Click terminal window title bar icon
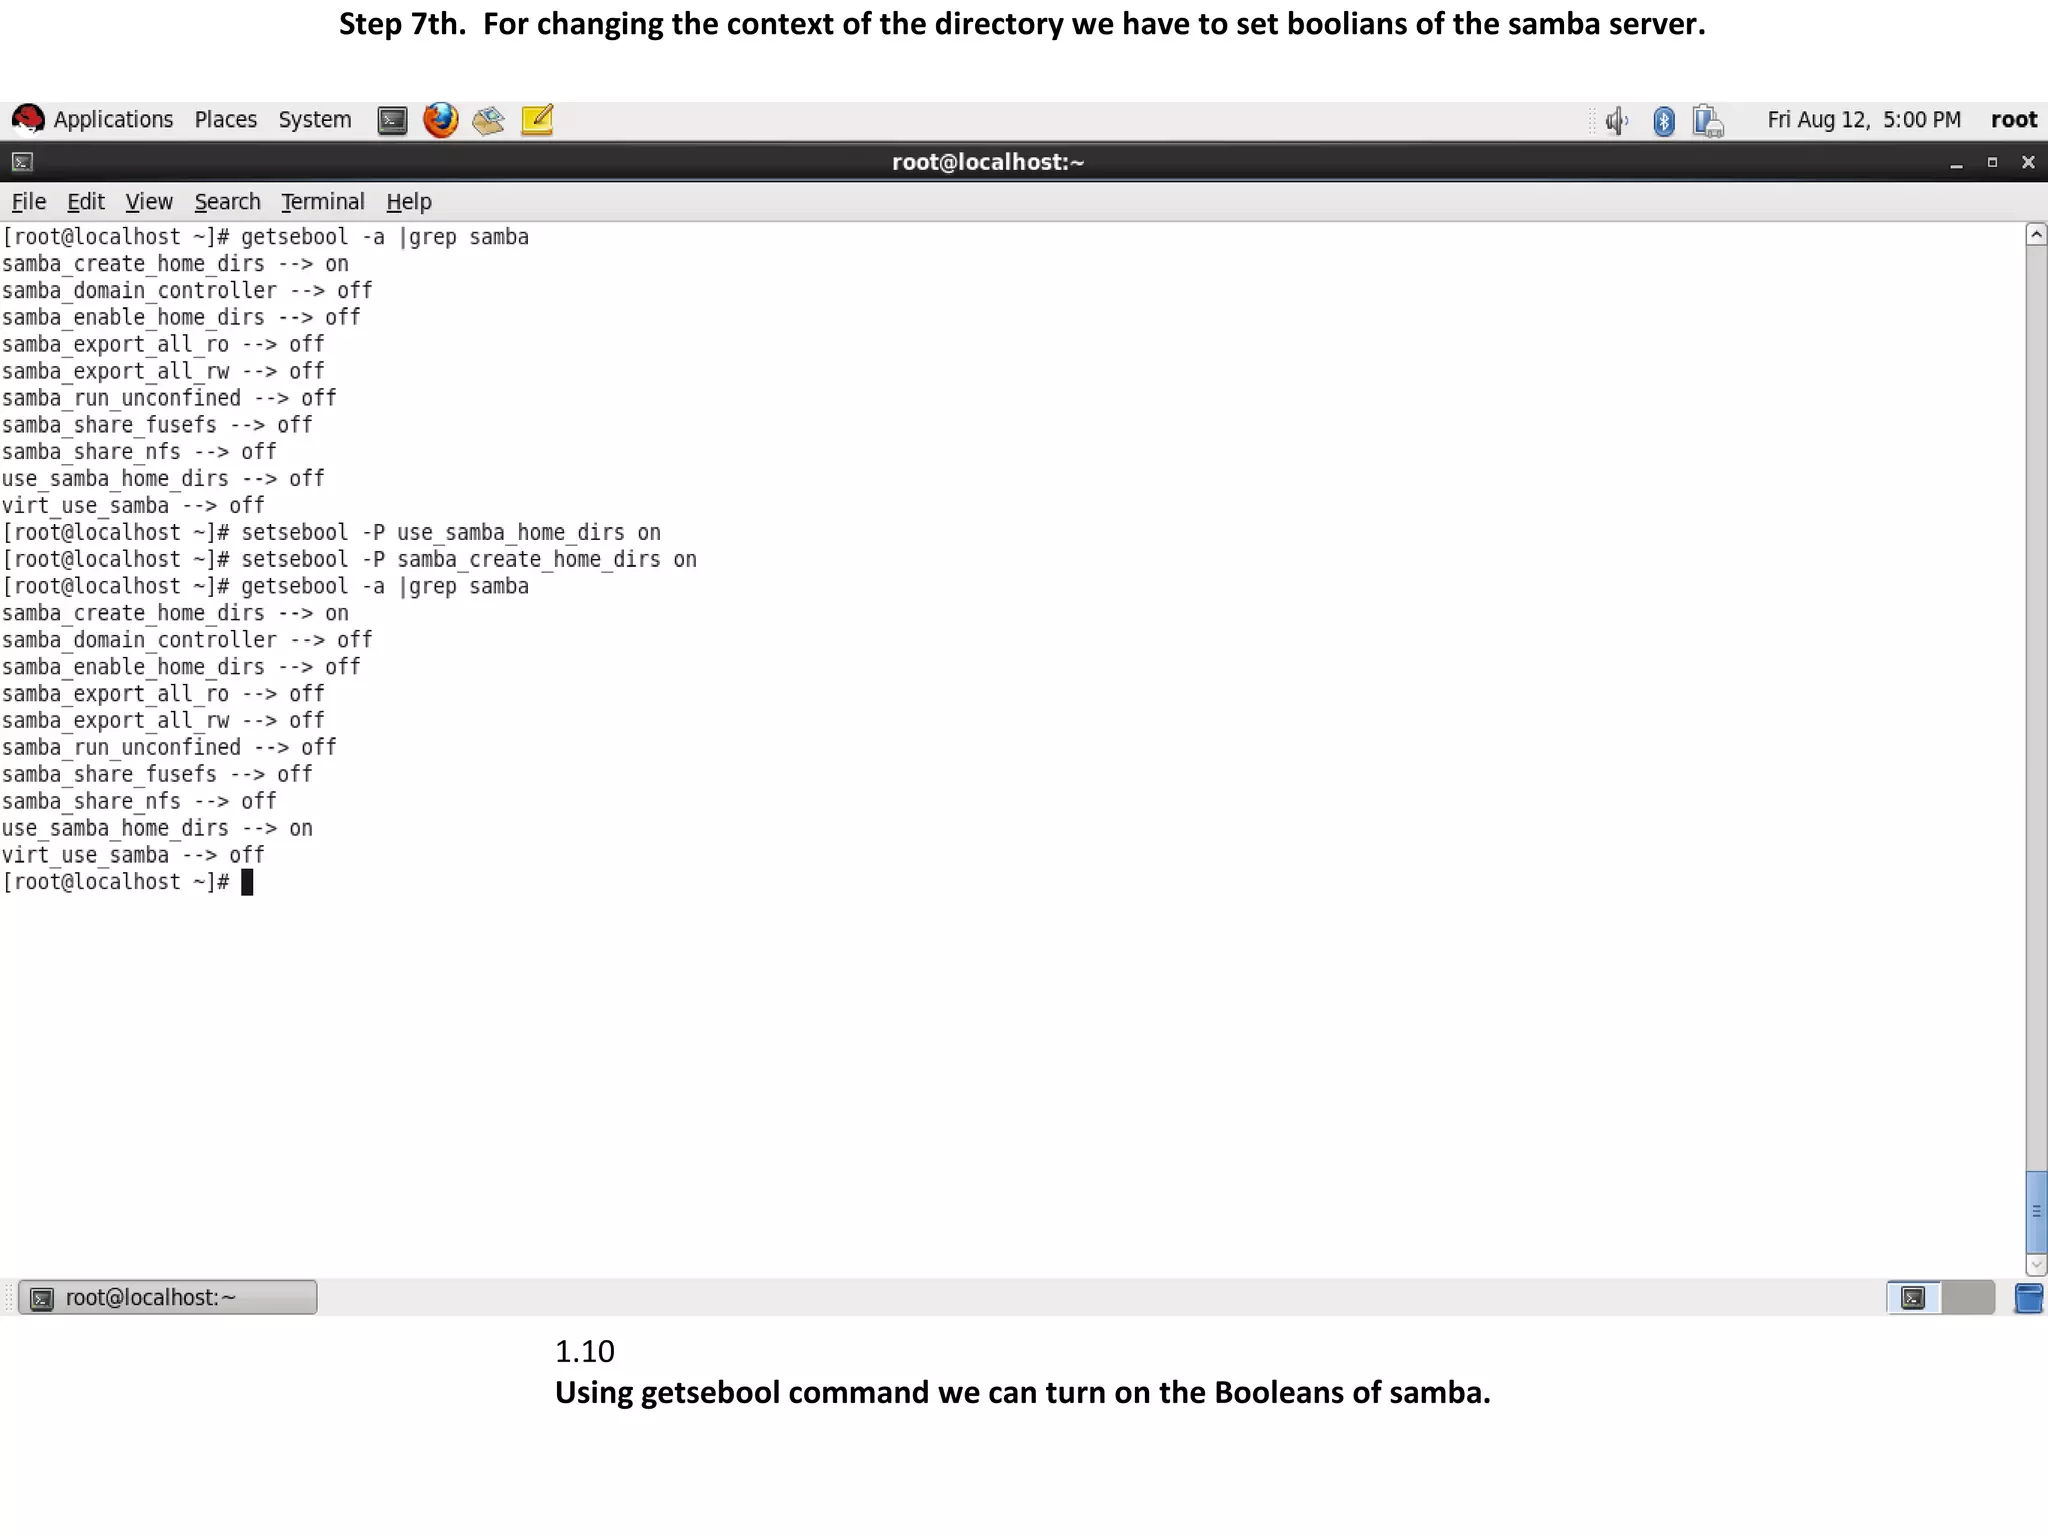Image resolution: width=2048 pixels, height=1536 pixels. tap(22, 162)
